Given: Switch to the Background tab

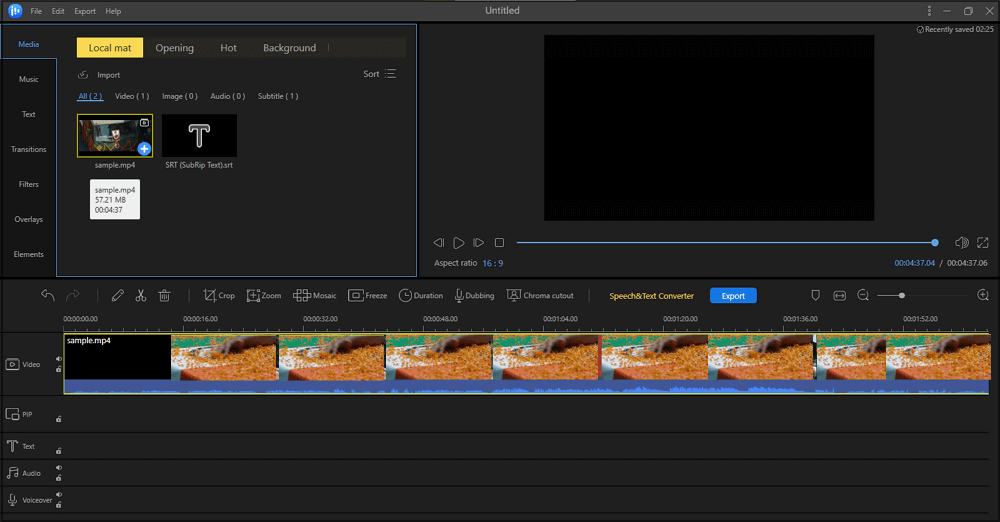Looking at the screenshot, I should pos(289,48).
